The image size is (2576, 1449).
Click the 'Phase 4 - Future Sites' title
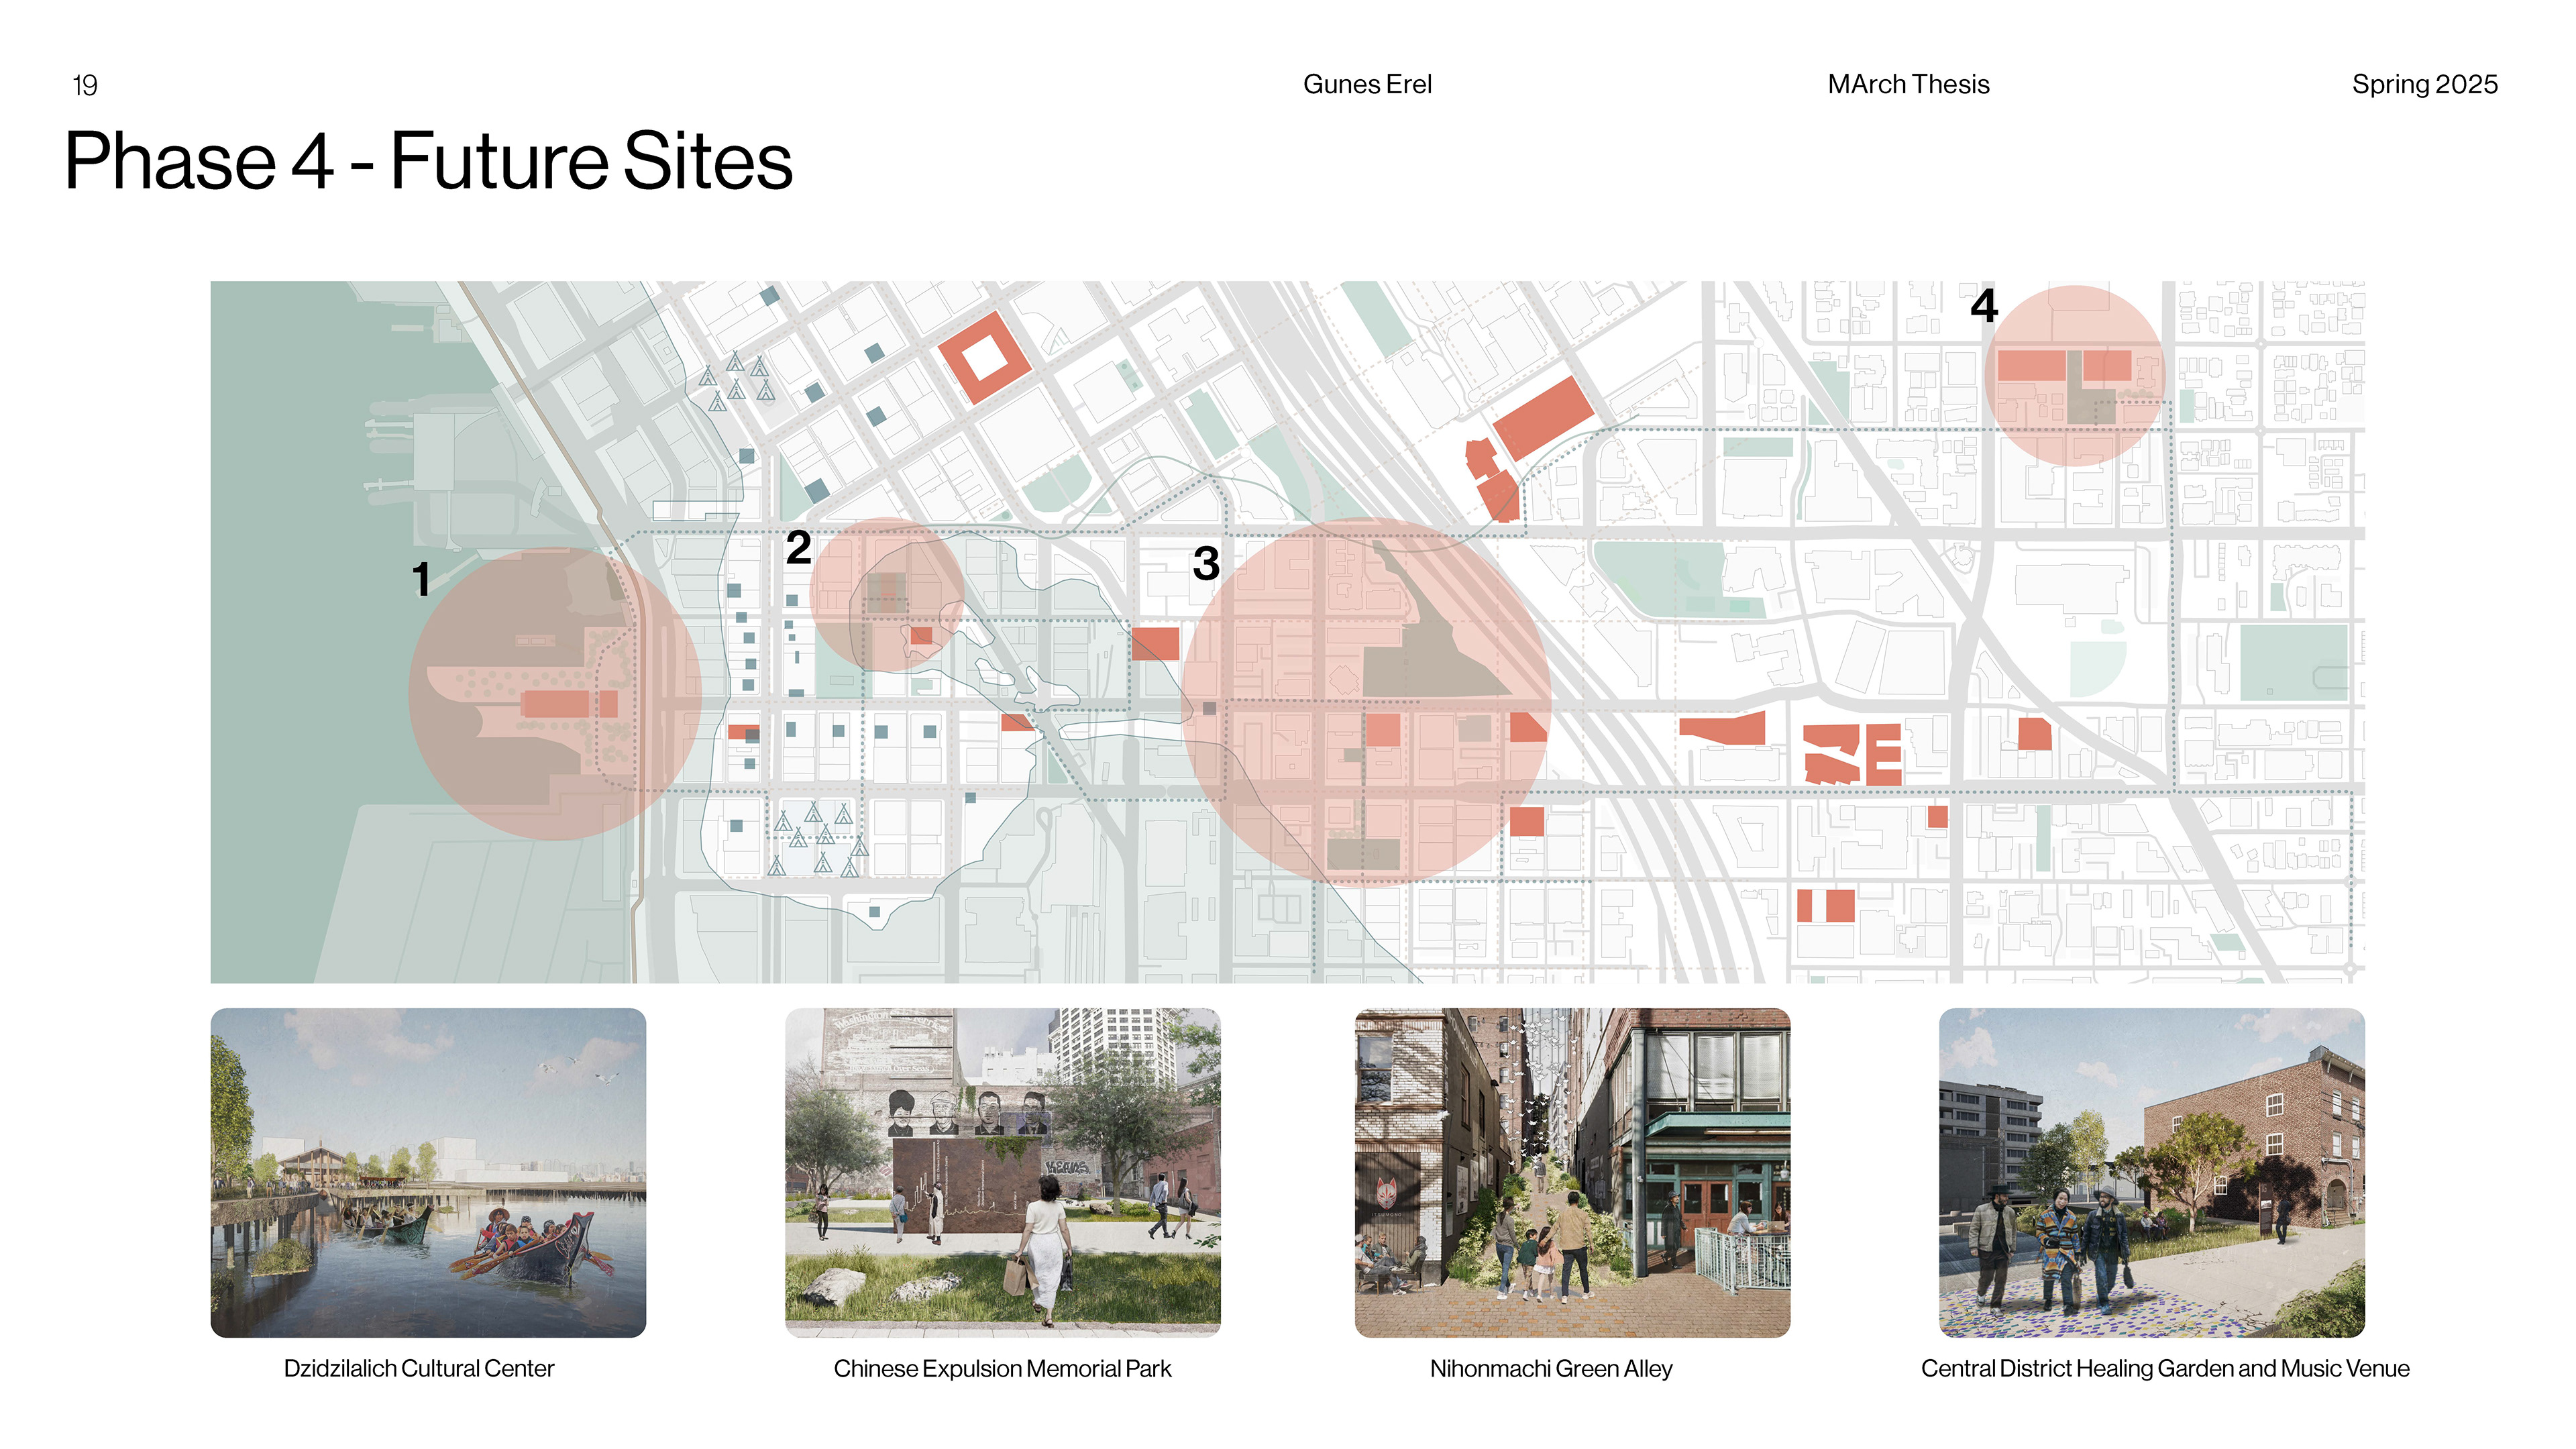[x=428, y=161]
